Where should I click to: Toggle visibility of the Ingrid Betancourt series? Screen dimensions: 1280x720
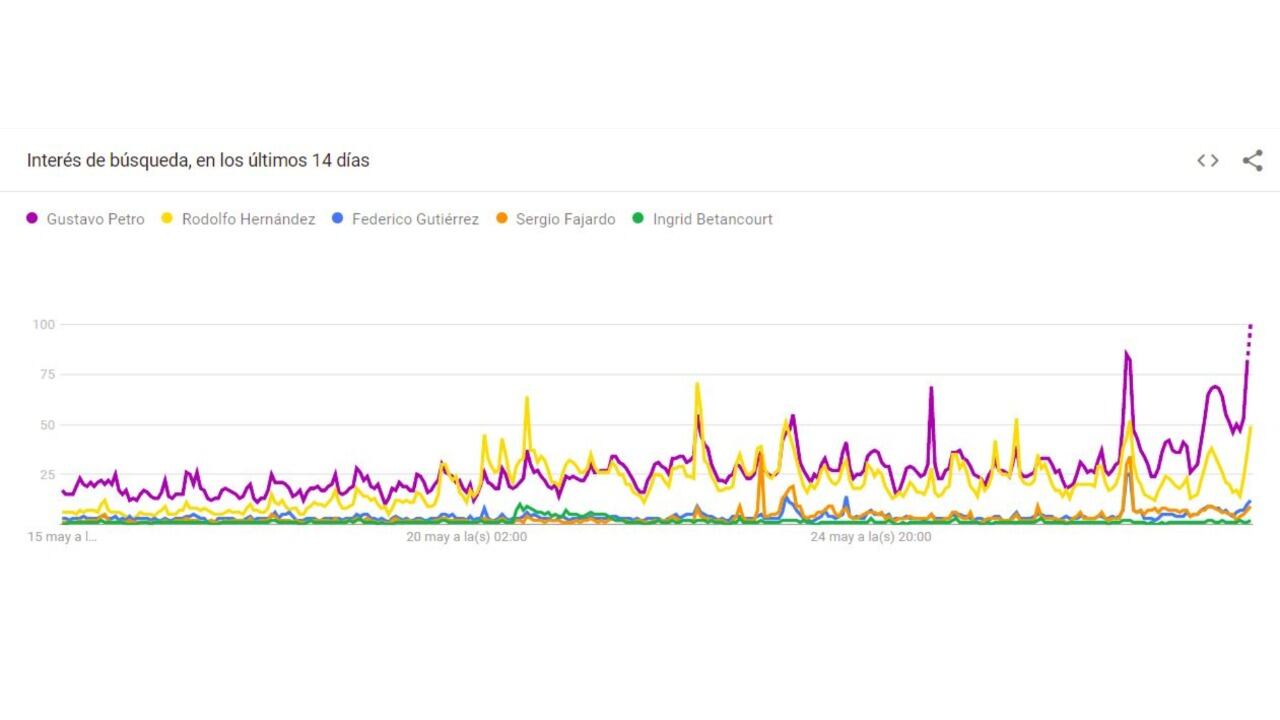click(x=714, y=218)
